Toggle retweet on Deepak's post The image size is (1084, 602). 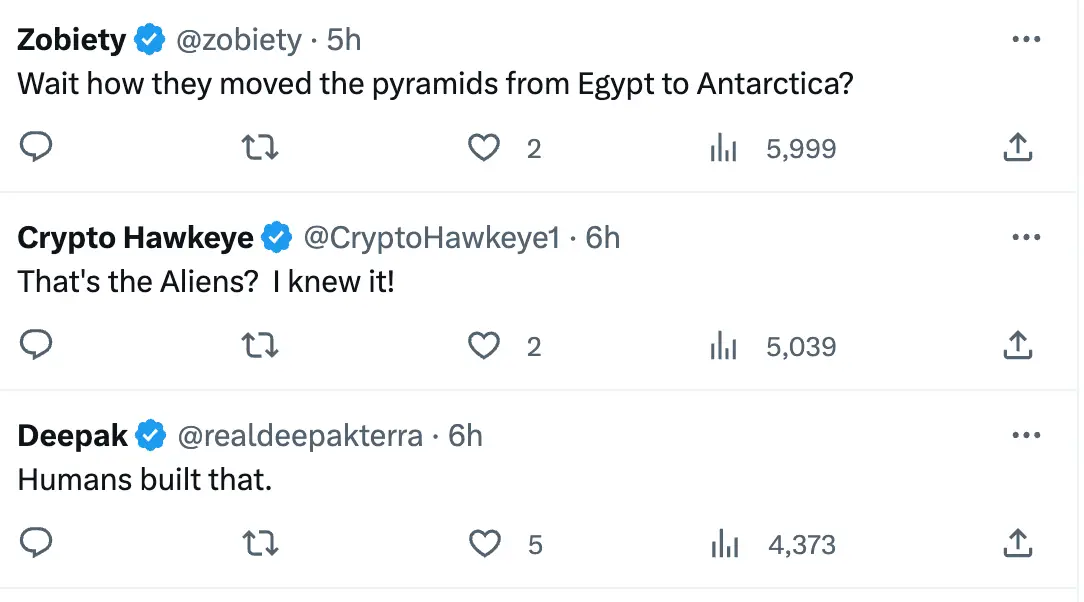[x=260, y=544]
